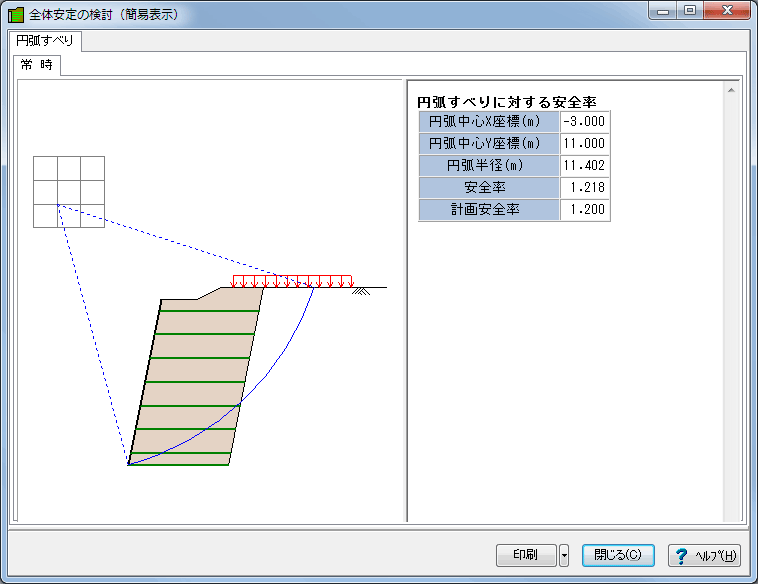
Task: Click the 閉じる(C) close button
Action: (618, 555)
